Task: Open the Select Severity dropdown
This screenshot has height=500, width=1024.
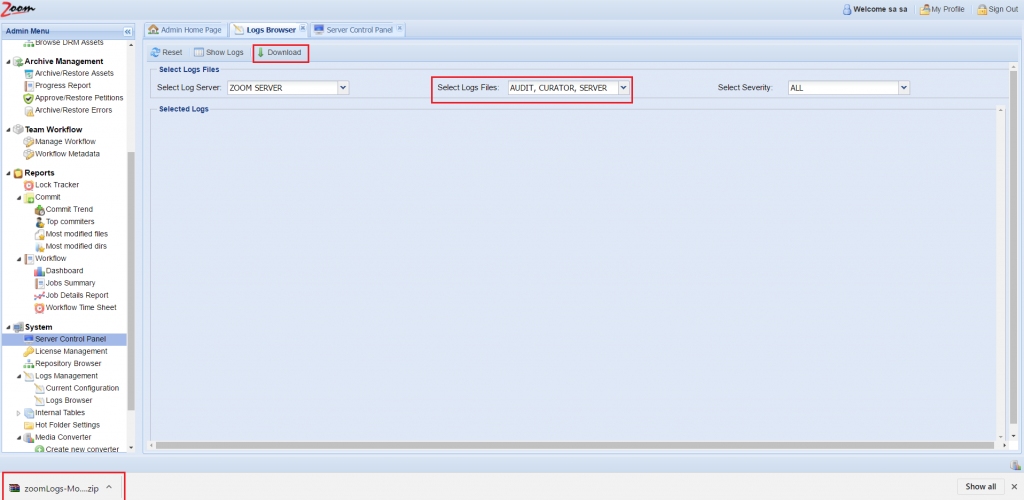Action: pos(903,88)
